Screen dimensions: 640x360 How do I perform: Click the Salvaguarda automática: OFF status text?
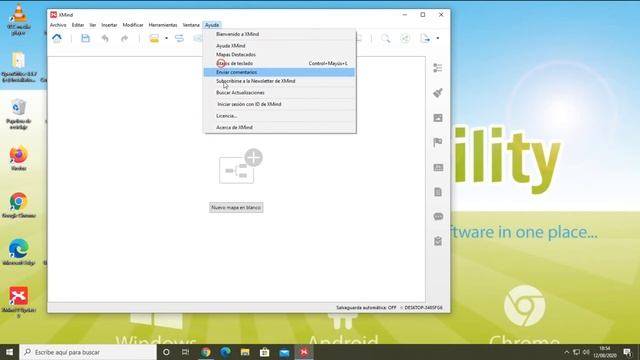pyautogui.click(x=366, y=308)
